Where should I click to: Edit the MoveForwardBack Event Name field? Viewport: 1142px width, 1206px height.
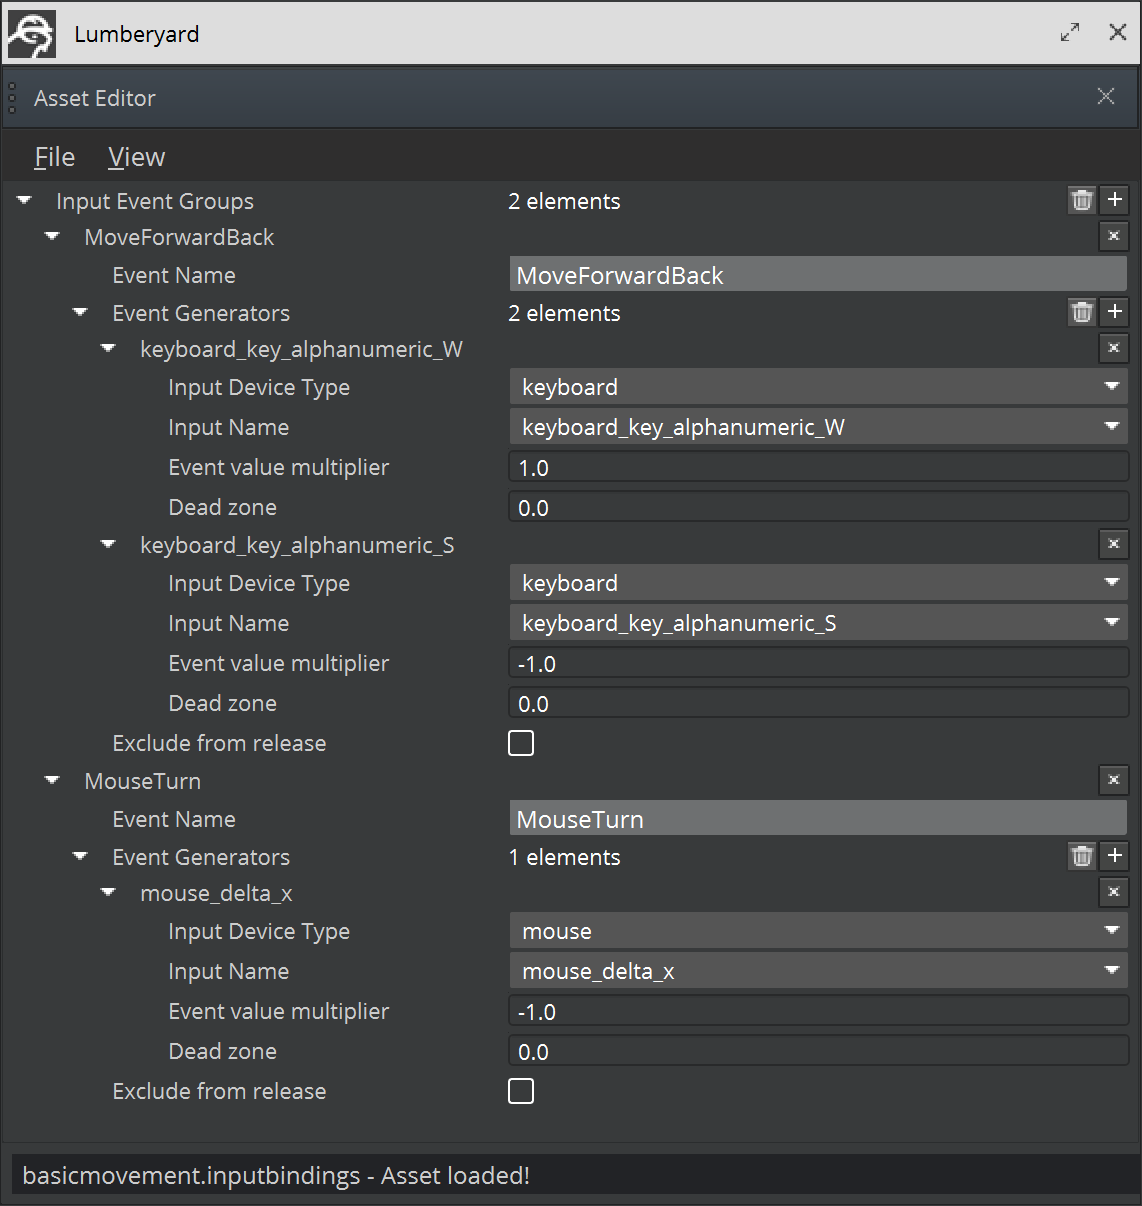pyautogui.click(x=818, y=275)
